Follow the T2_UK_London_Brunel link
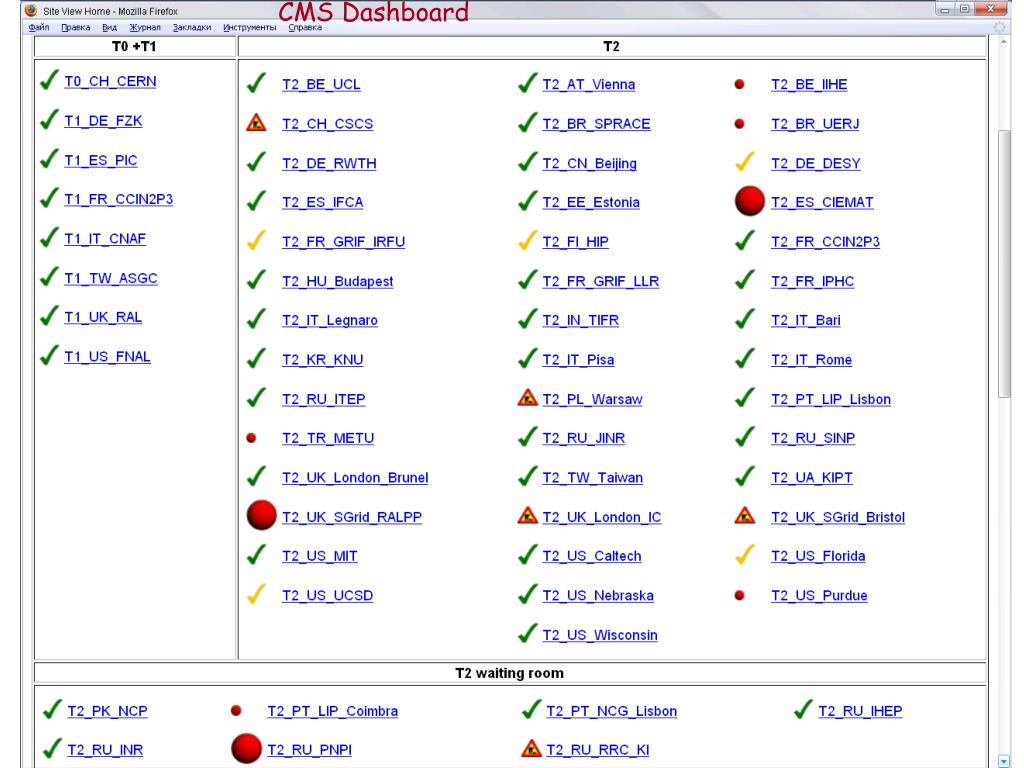 pos(355,478)
